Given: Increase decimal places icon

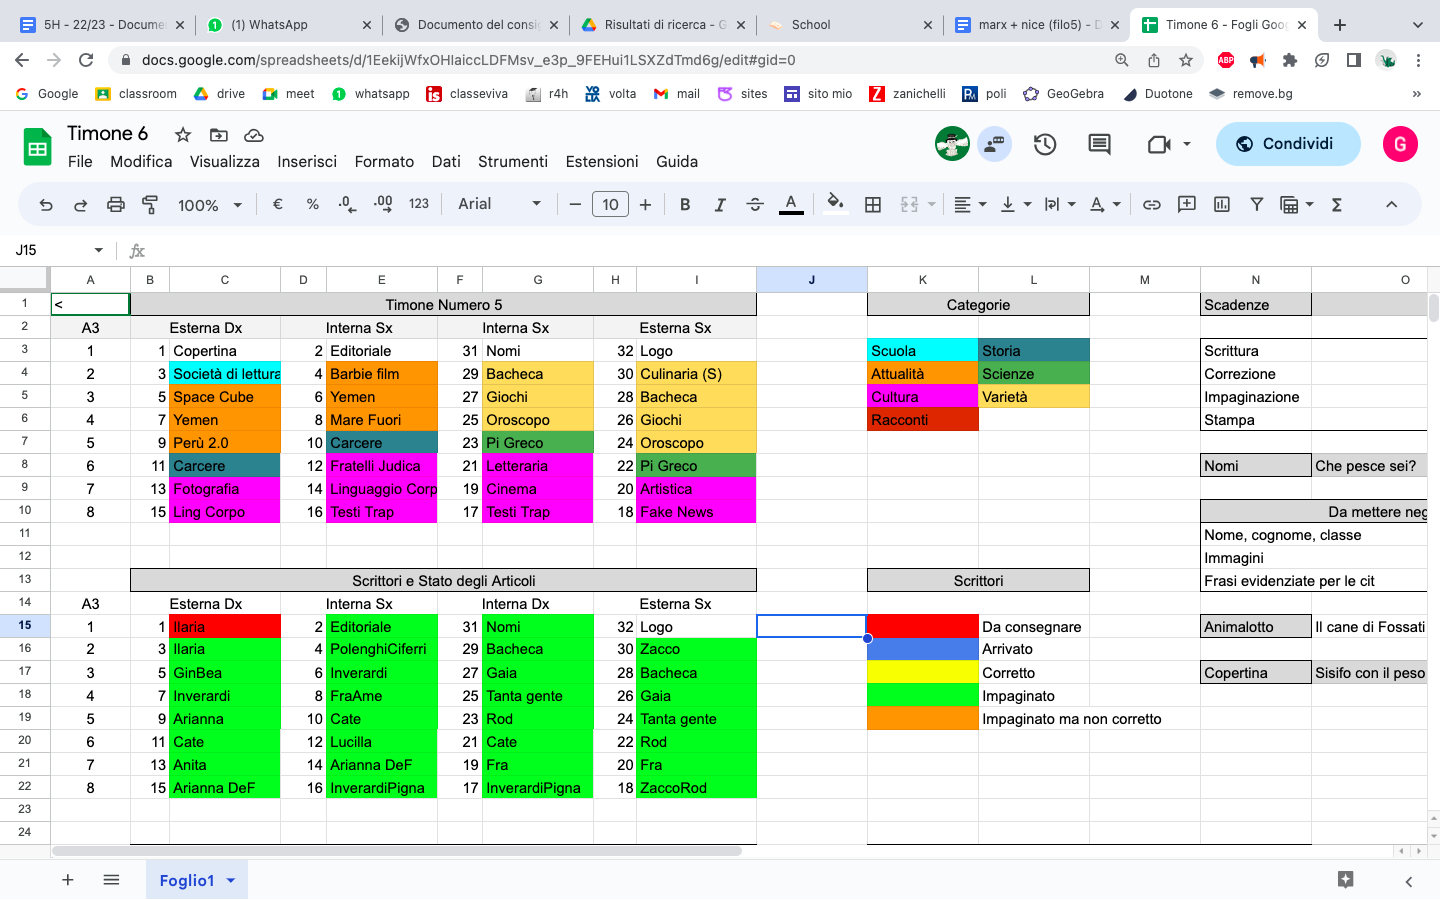Looking at the screenshot, I should 383,204.
